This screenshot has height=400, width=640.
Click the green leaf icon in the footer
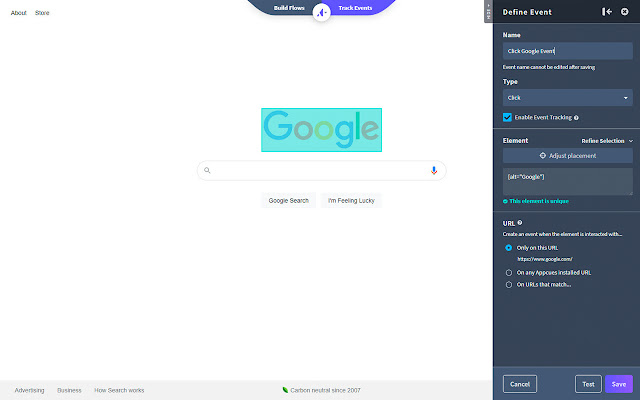point(285,390)
